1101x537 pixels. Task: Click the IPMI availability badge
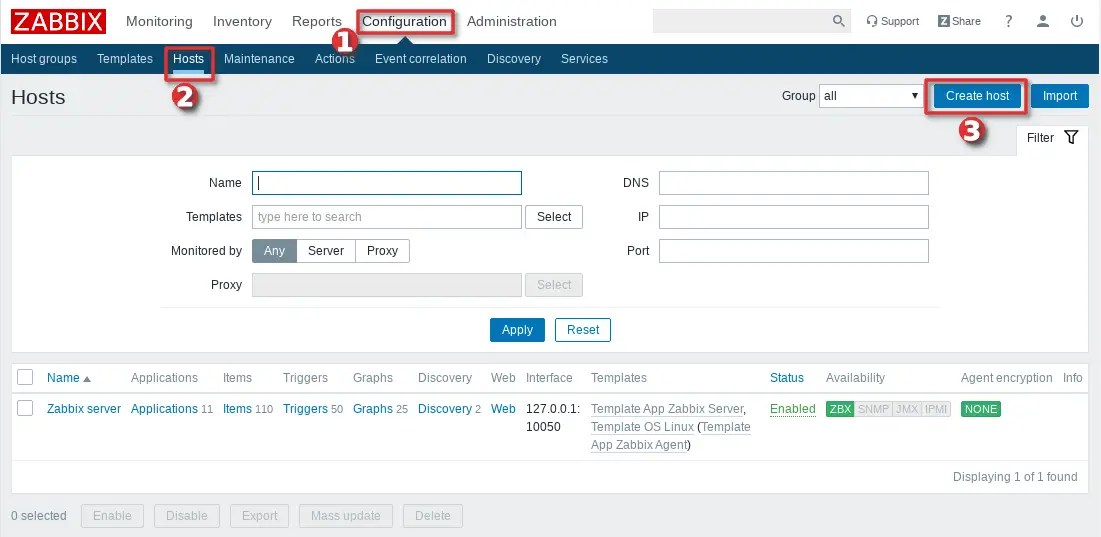936,409
